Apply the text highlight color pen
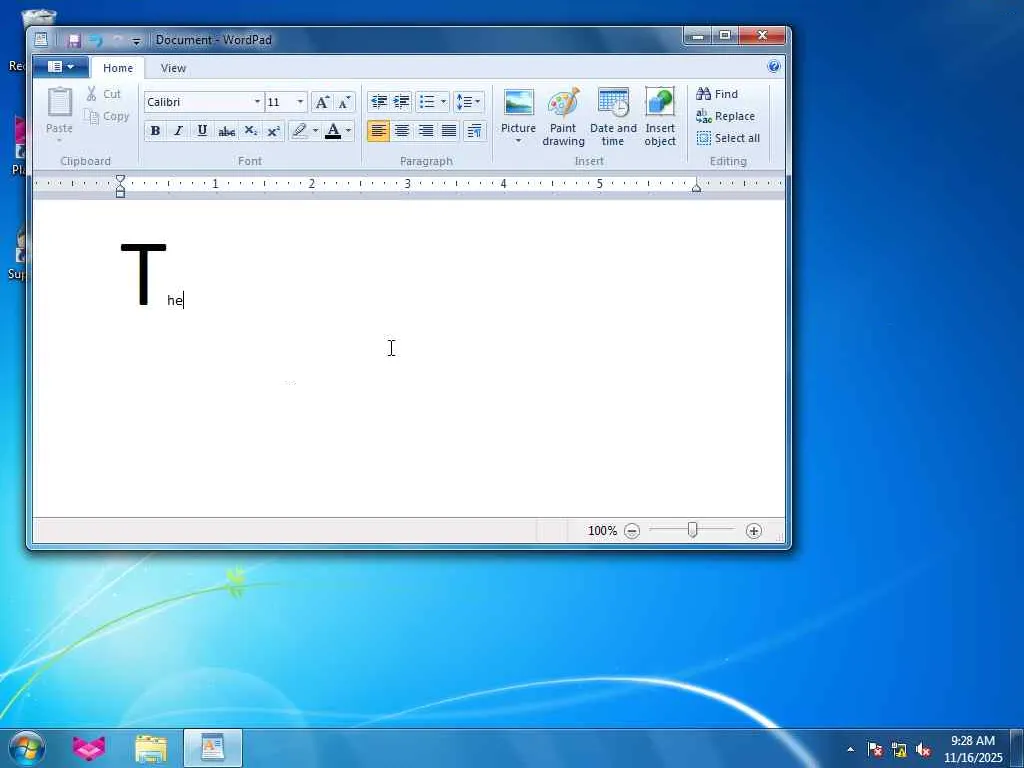 299,131
